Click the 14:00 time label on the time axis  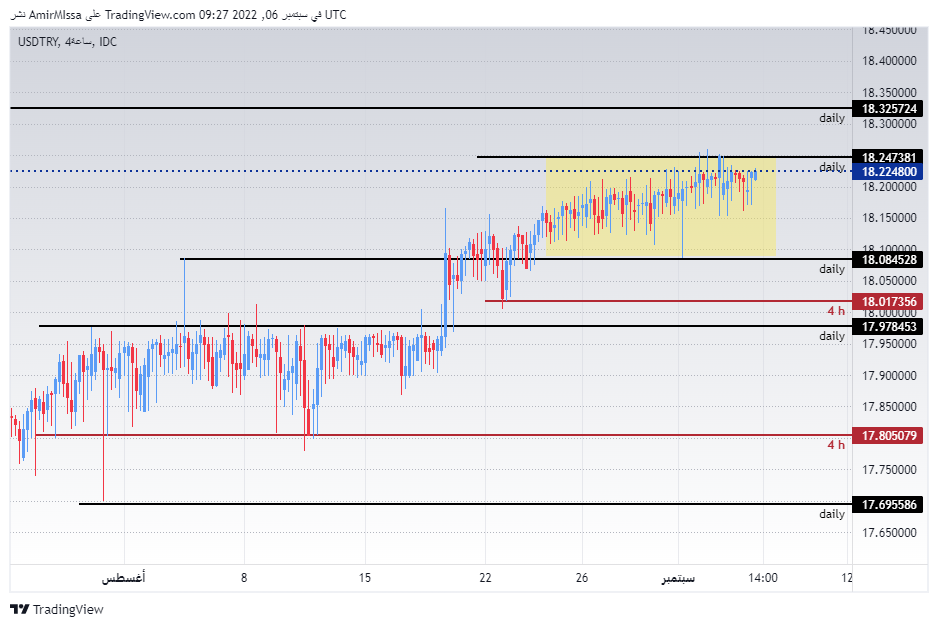[x=763, y=578]
